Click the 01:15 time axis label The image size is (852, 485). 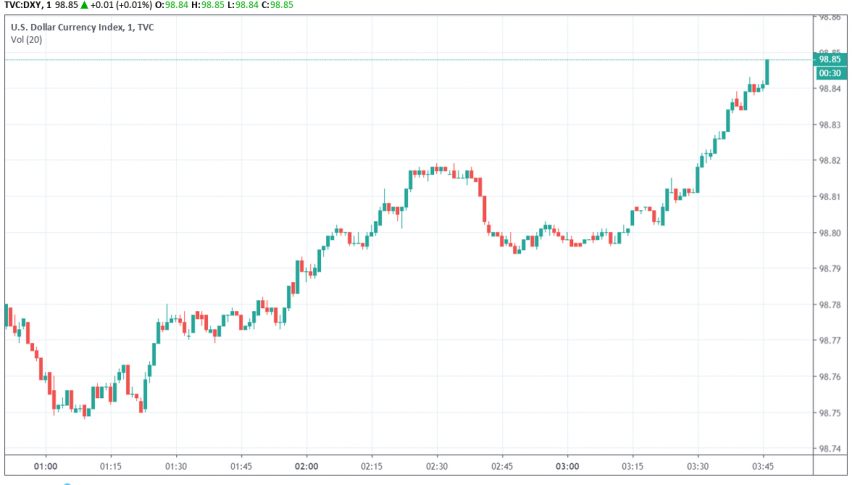pyautogui.click(x=111, y=467)
